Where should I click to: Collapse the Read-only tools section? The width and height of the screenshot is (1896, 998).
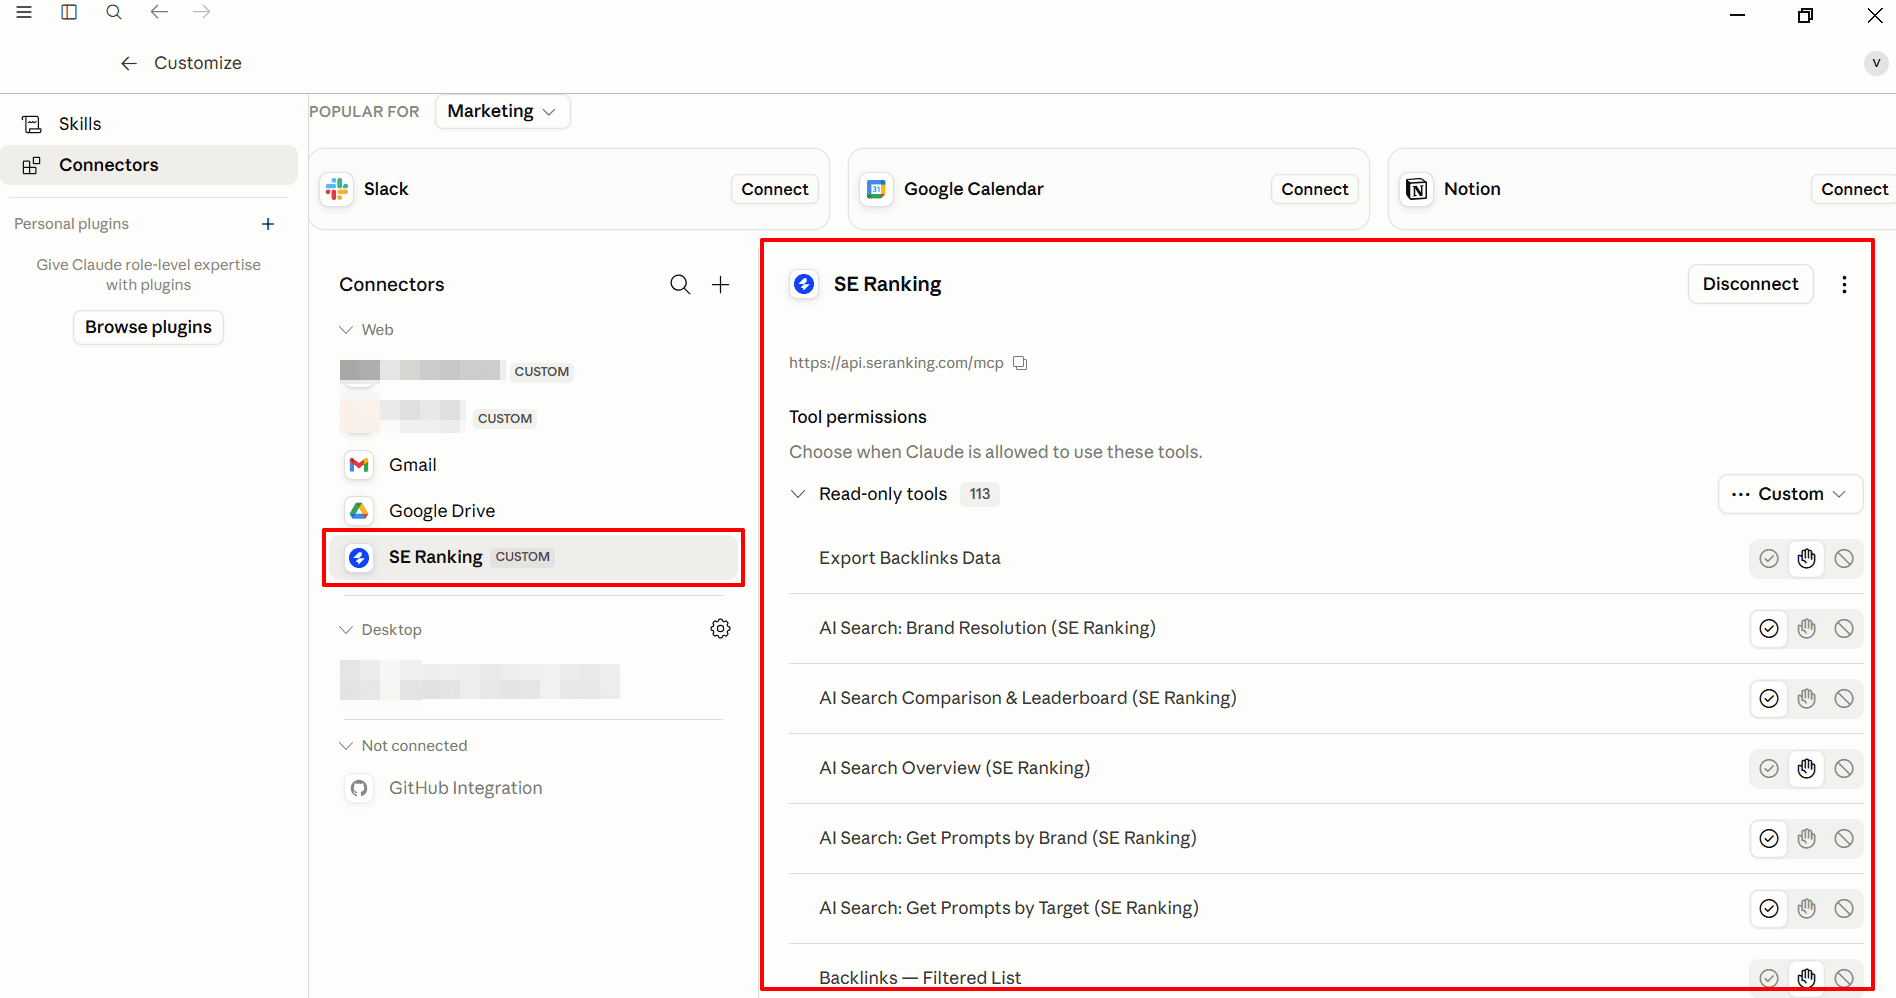(x=798, y=494)
